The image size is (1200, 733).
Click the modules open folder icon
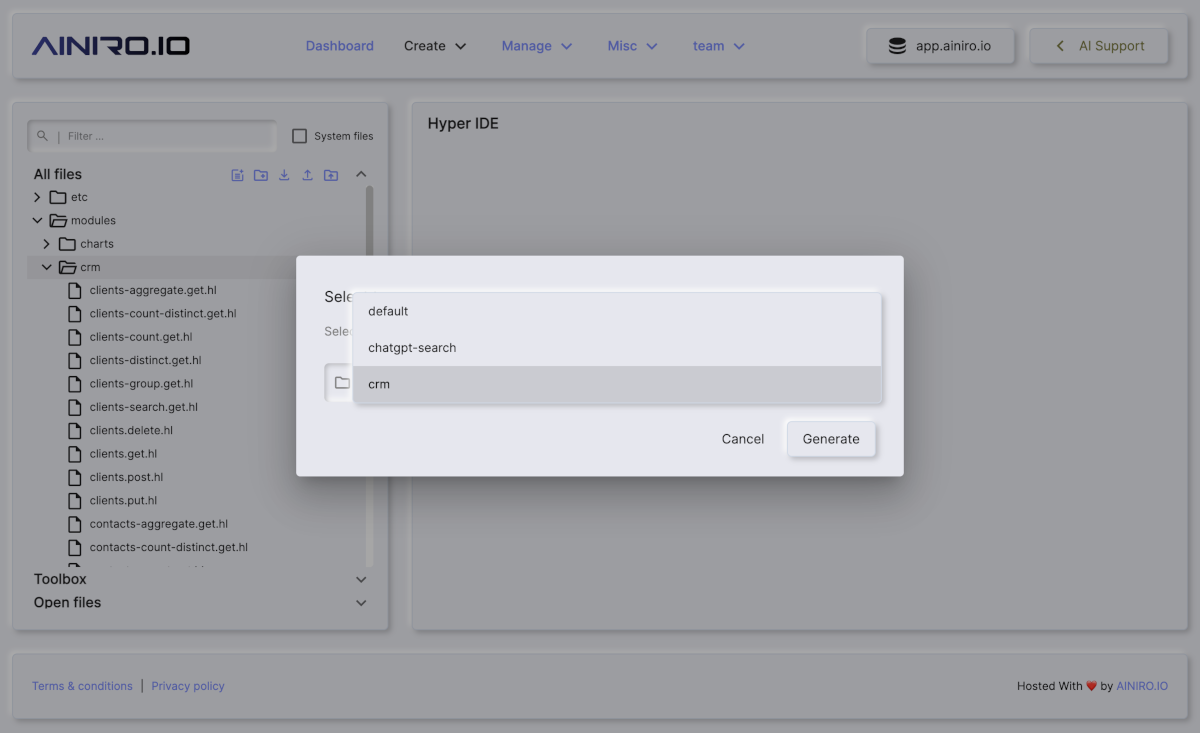[x=58, y=220]
